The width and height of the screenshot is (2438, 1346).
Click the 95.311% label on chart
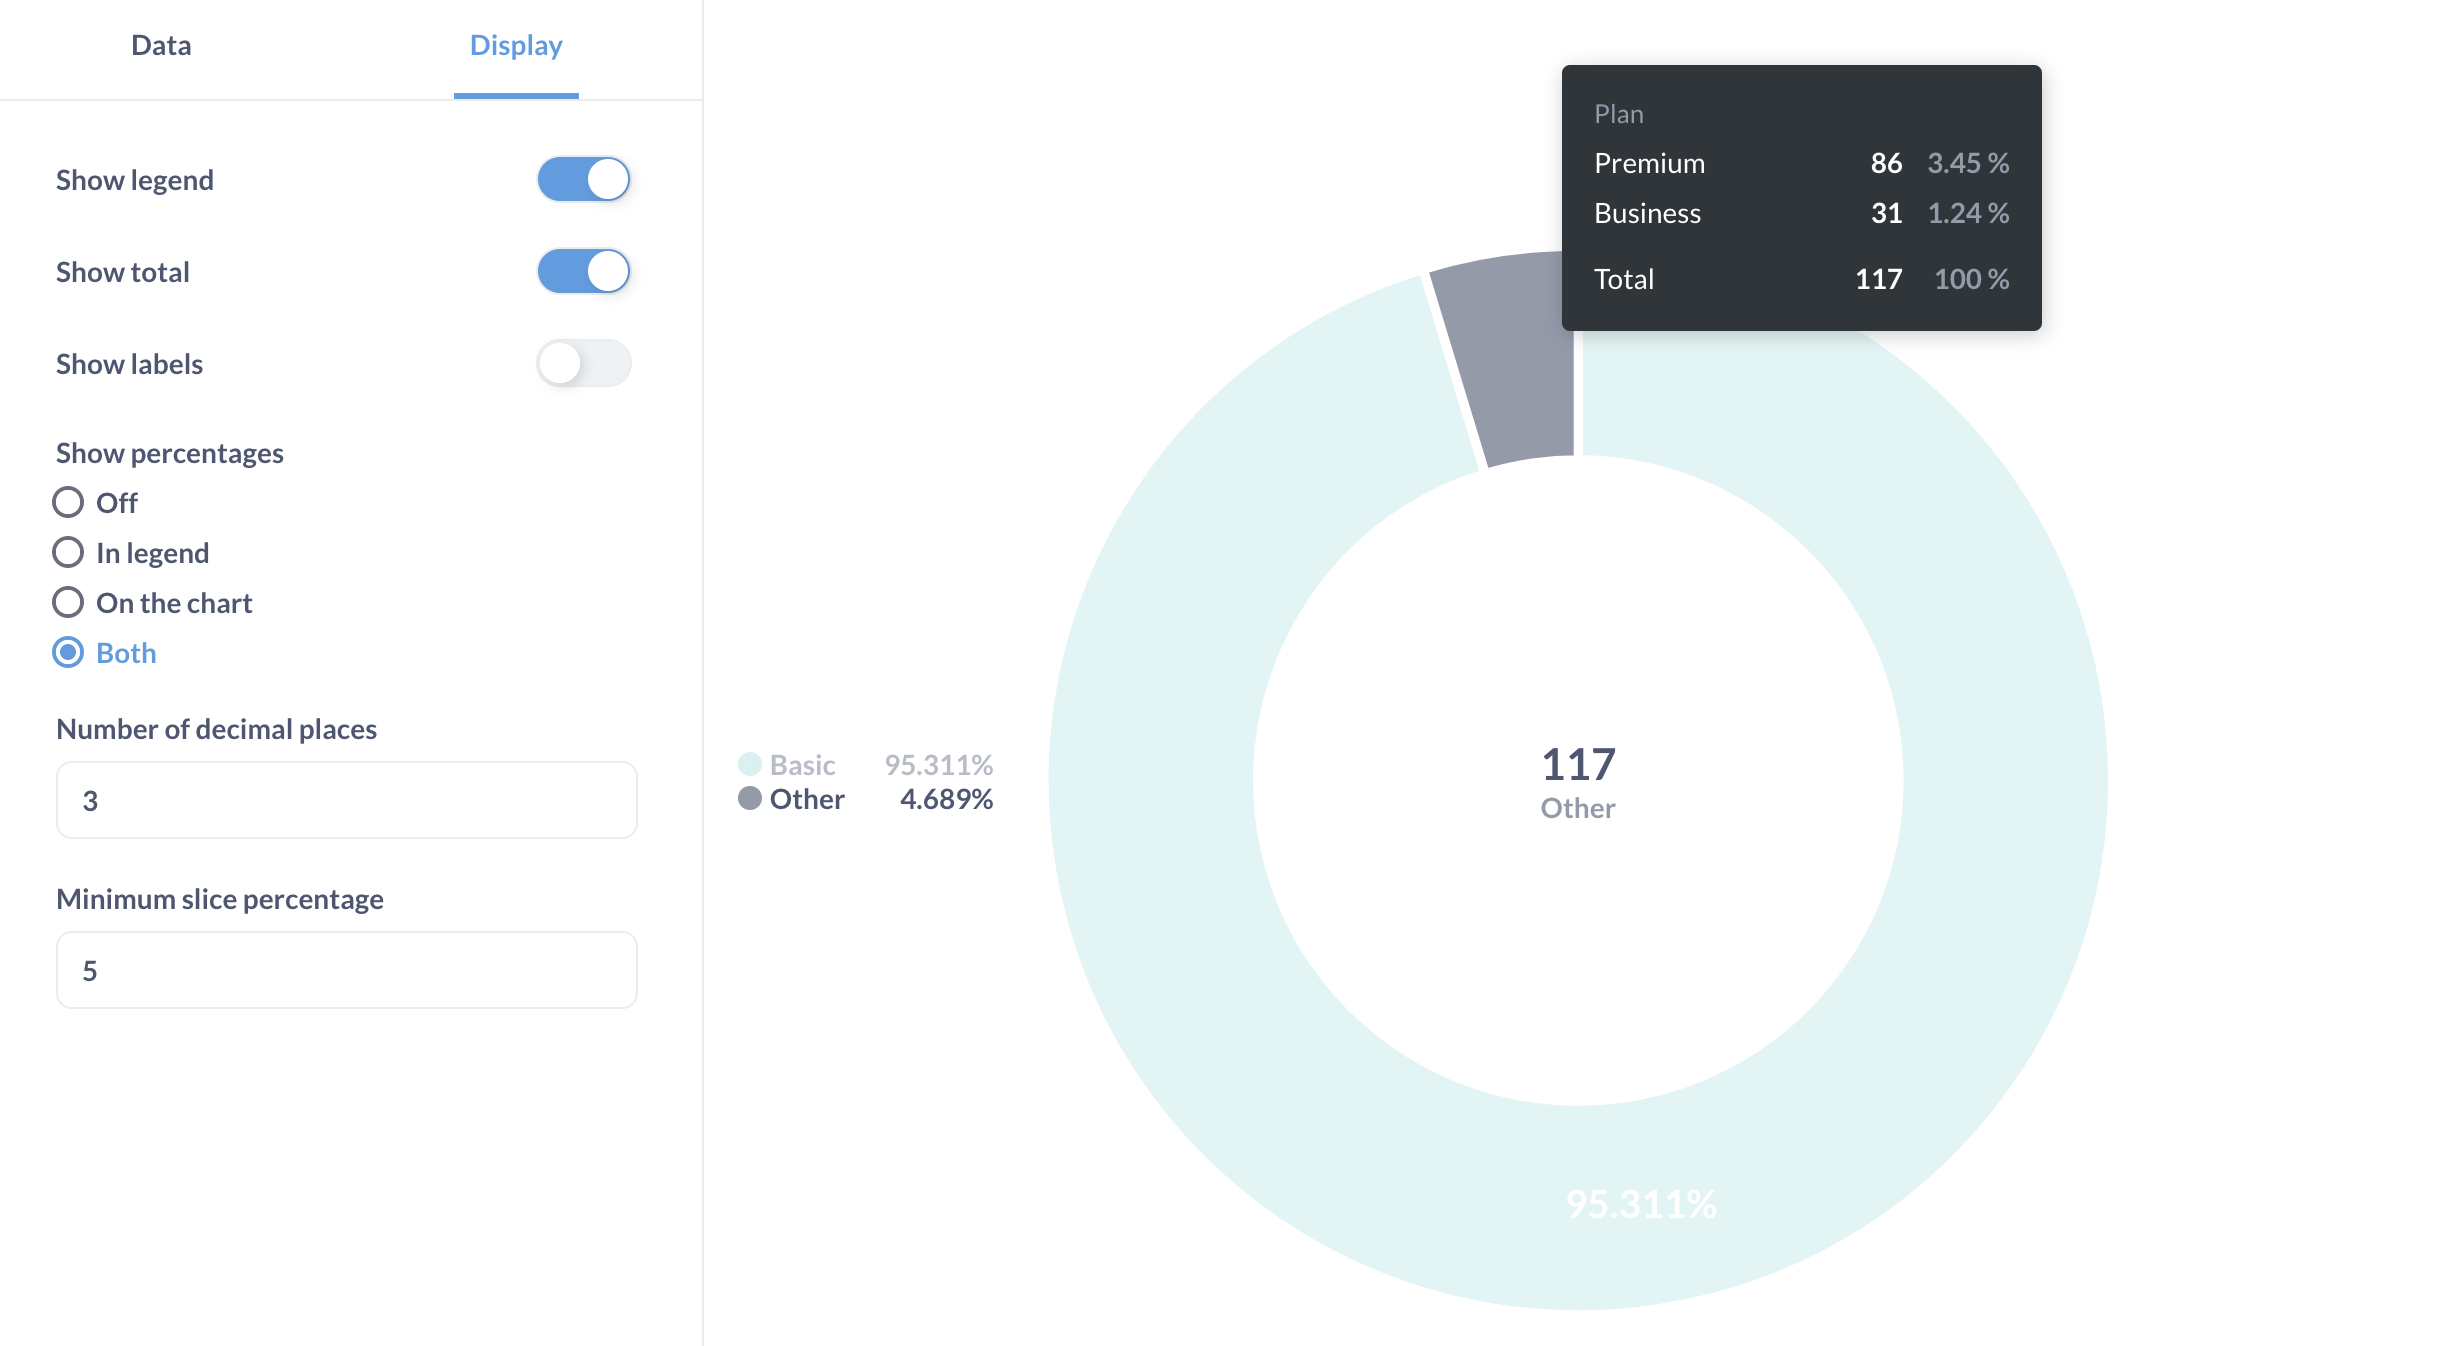click(x=1641, y=1204)
